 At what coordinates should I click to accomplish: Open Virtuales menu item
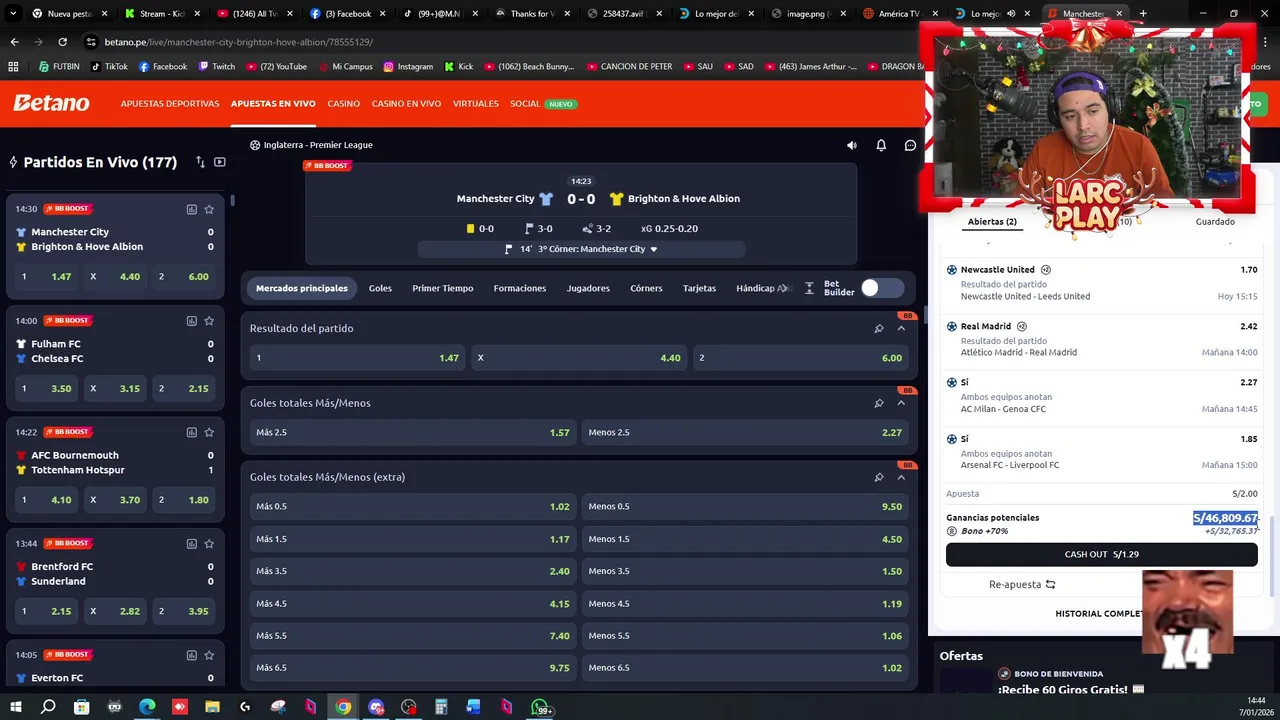click(x=475, y=104)
